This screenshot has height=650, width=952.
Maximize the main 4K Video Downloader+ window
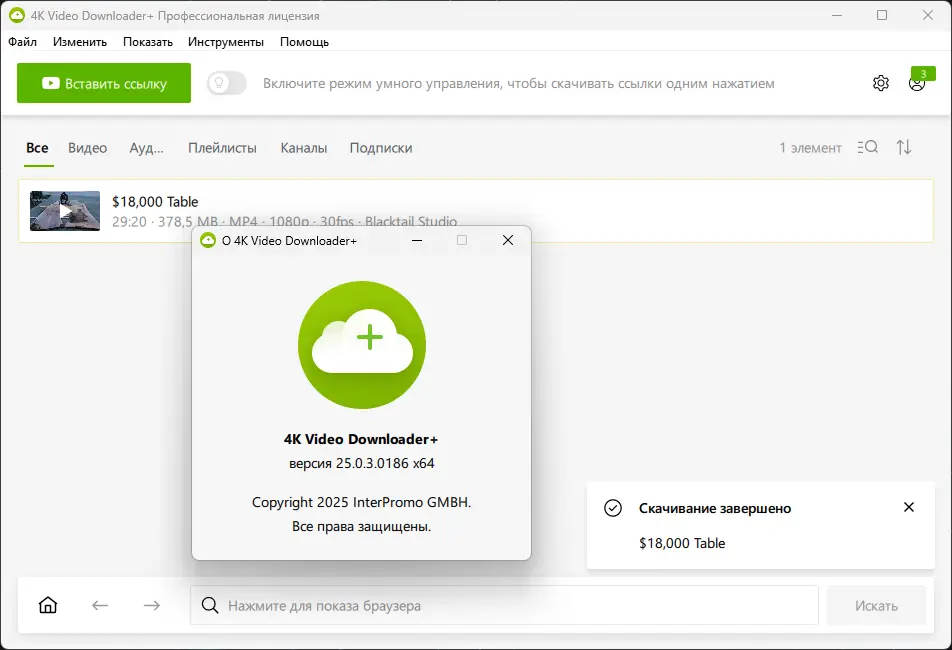coord(882,15)
